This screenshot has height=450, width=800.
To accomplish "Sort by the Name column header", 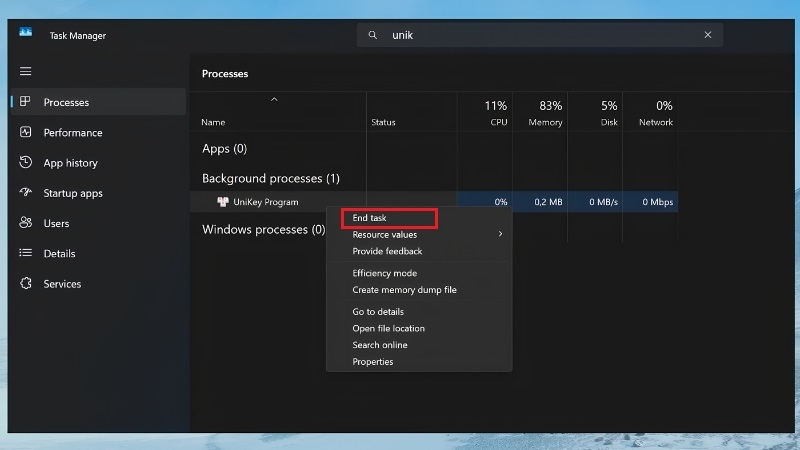I will point(213,122).
